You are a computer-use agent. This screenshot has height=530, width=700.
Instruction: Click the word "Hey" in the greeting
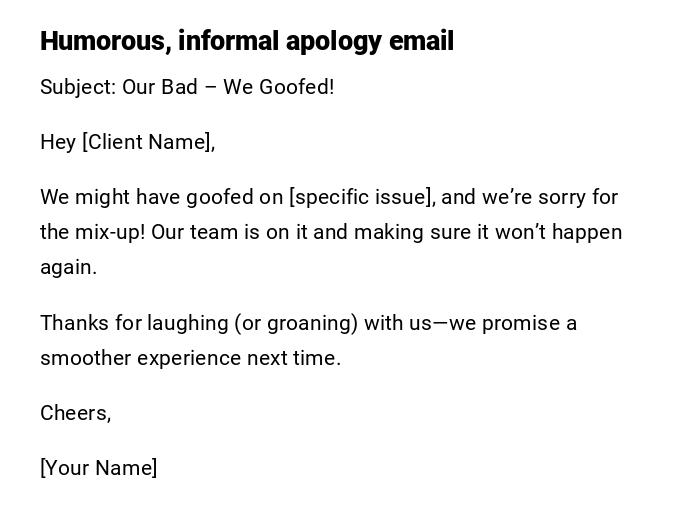(58, 142)
